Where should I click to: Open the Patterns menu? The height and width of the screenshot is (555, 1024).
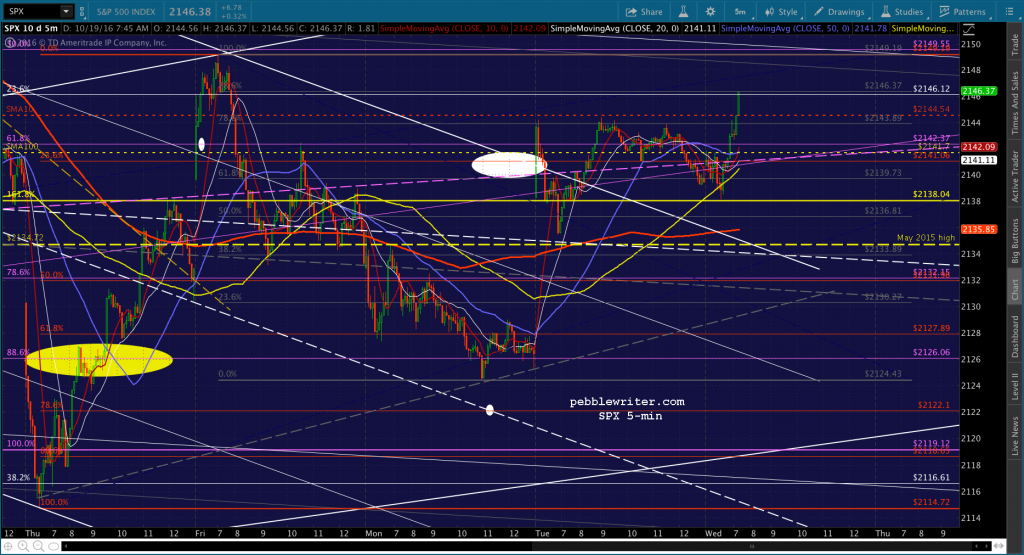963,12
